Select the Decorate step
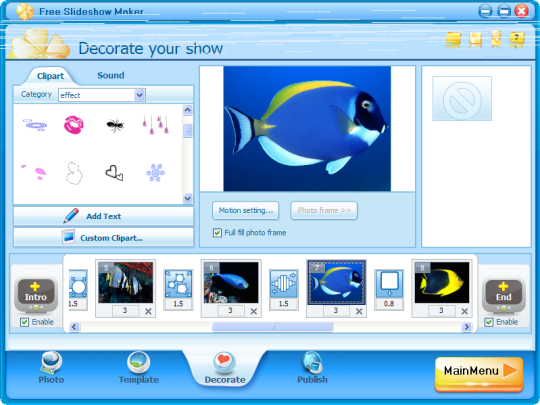 (225, 368)
